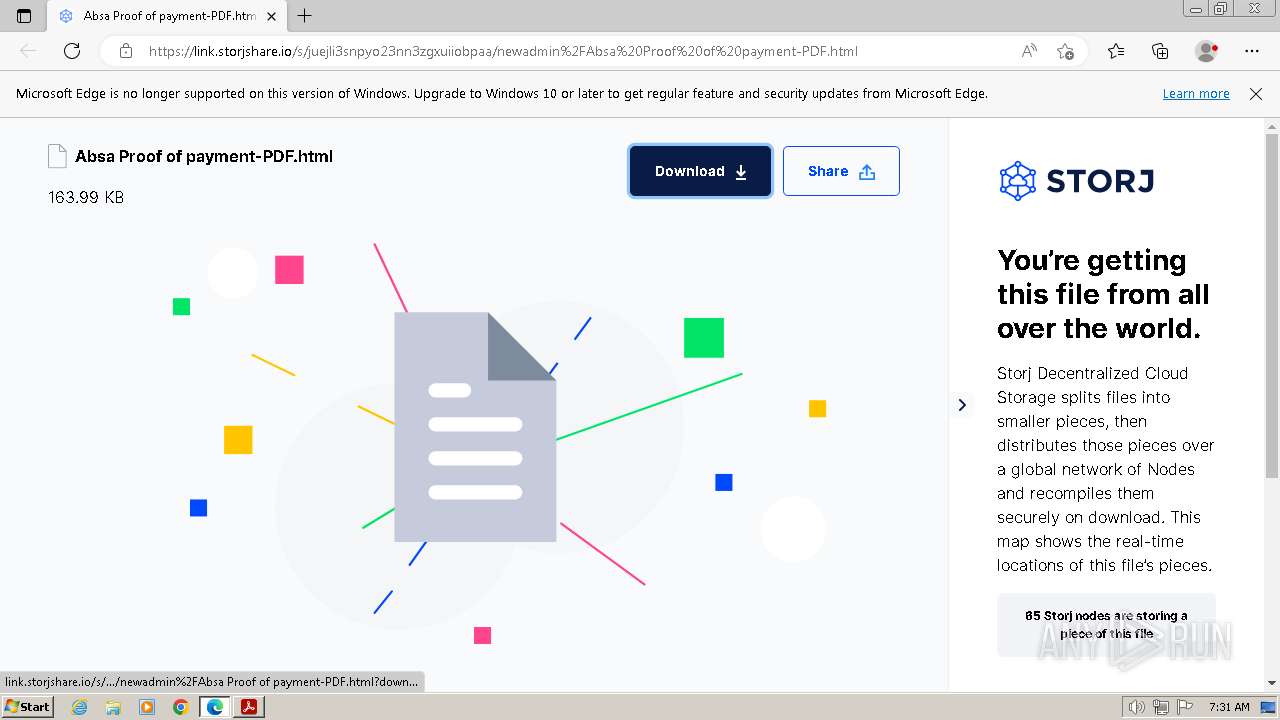1280x720 pixels.
Task: Open the Learn more link
Action: coord(1196,94)
